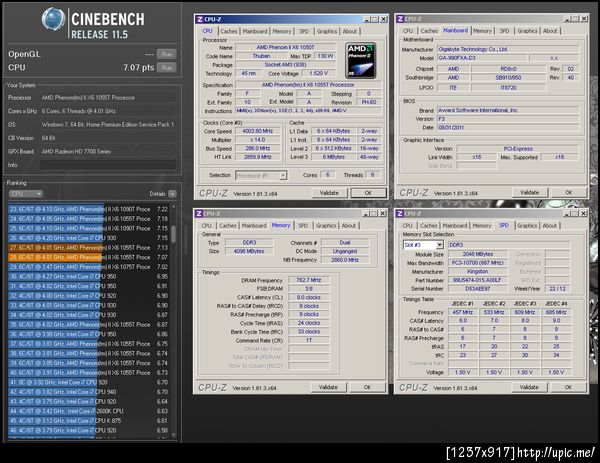The width and height of the screenshot is (600, 463).
Task: Click the CPU-Z Z icon in the Mainboard window title bar
Action: (400, 19)
